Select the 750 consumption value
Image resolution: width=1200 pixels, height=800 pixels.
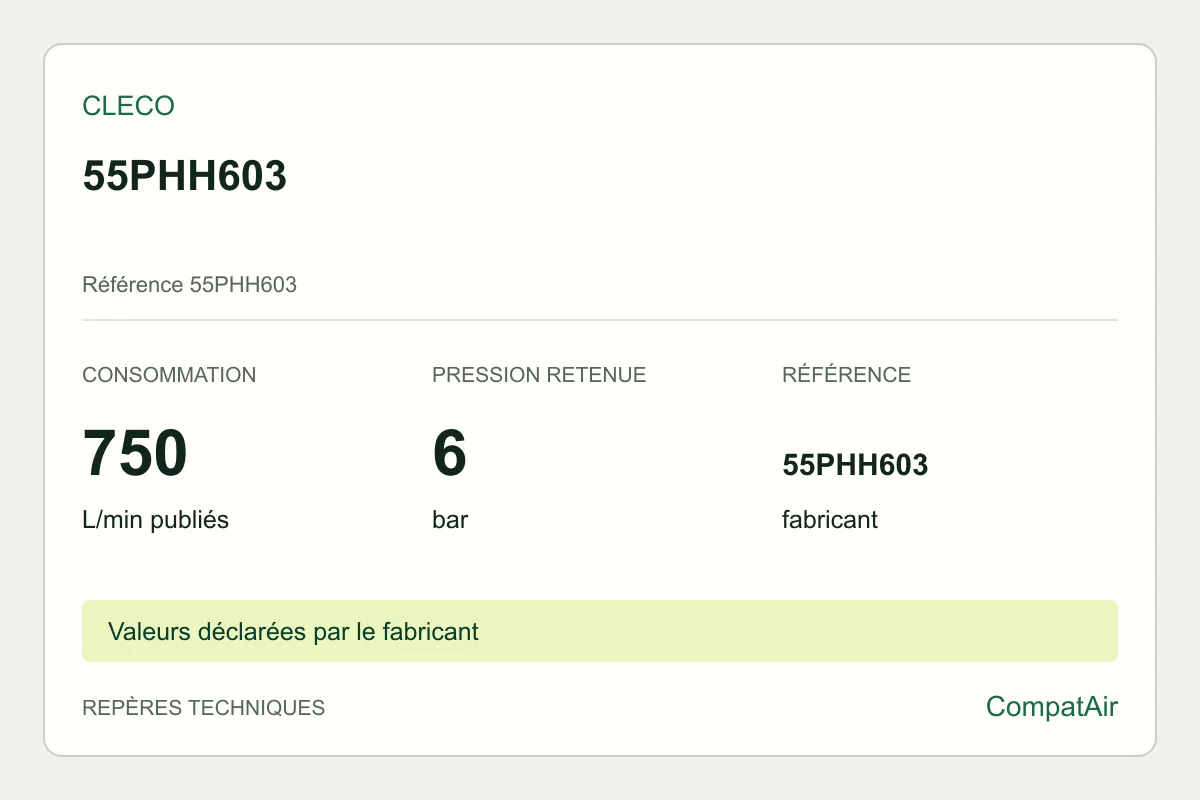[135, 453]
